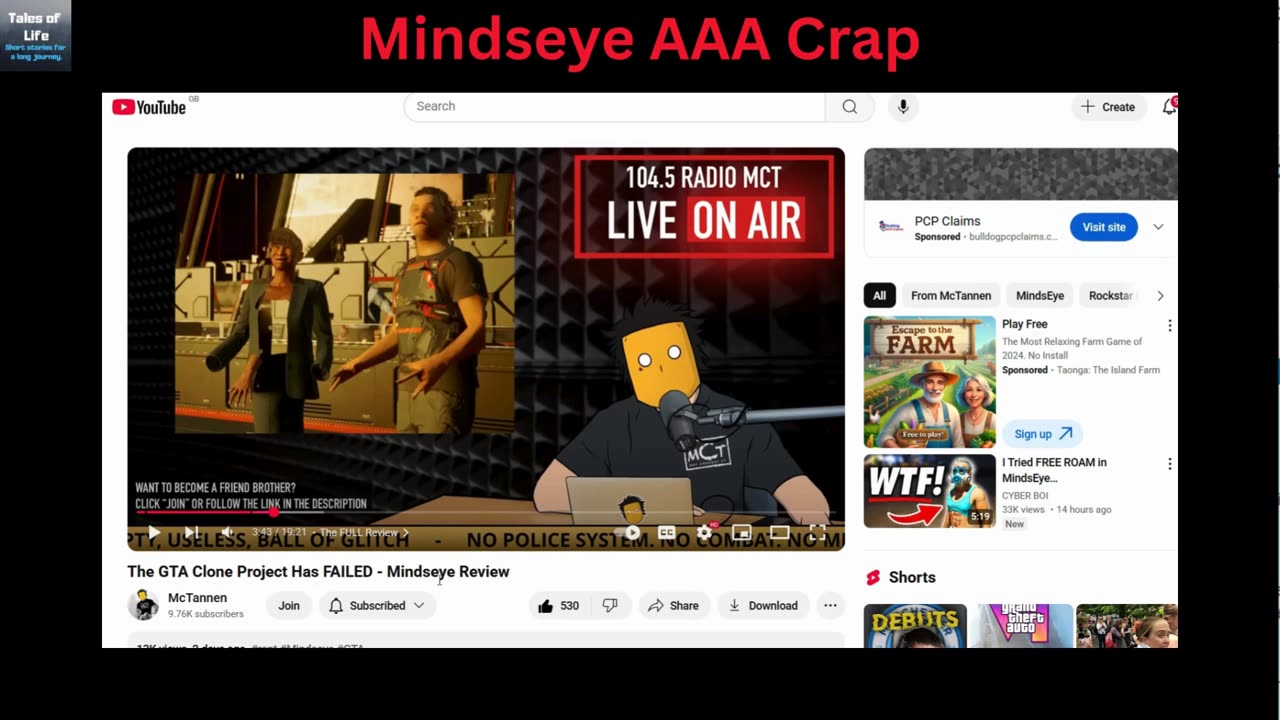Screen dimensions: 1280x720
Task: Open the crowd photo short thumbnail
Action: [x=1127, y=626]
